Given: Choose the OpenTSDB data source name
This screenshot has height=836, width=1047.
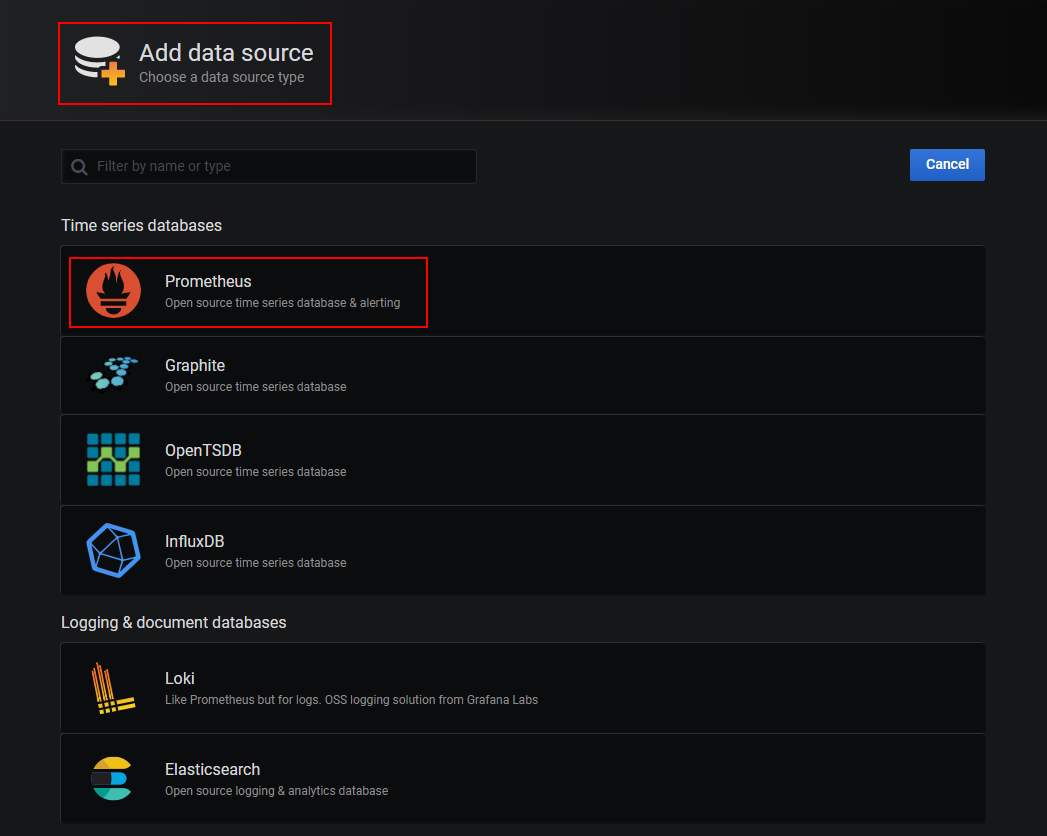Looking at the screenshot, I should tap(203, 451).
